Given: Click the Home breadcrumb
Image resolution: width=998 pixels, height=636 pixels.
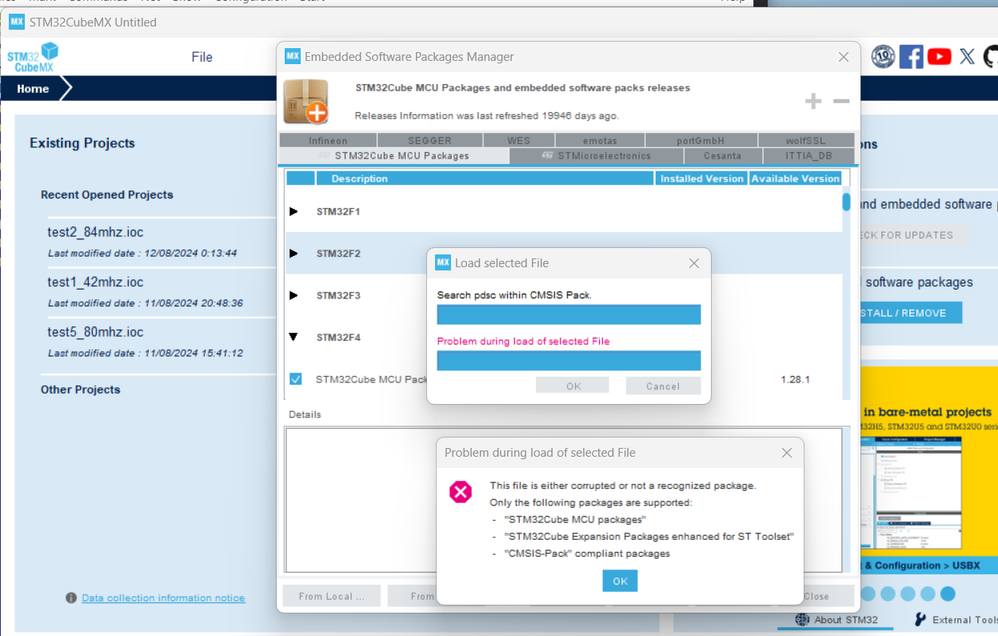Looking at the screenshot, I should click(33, 88).
